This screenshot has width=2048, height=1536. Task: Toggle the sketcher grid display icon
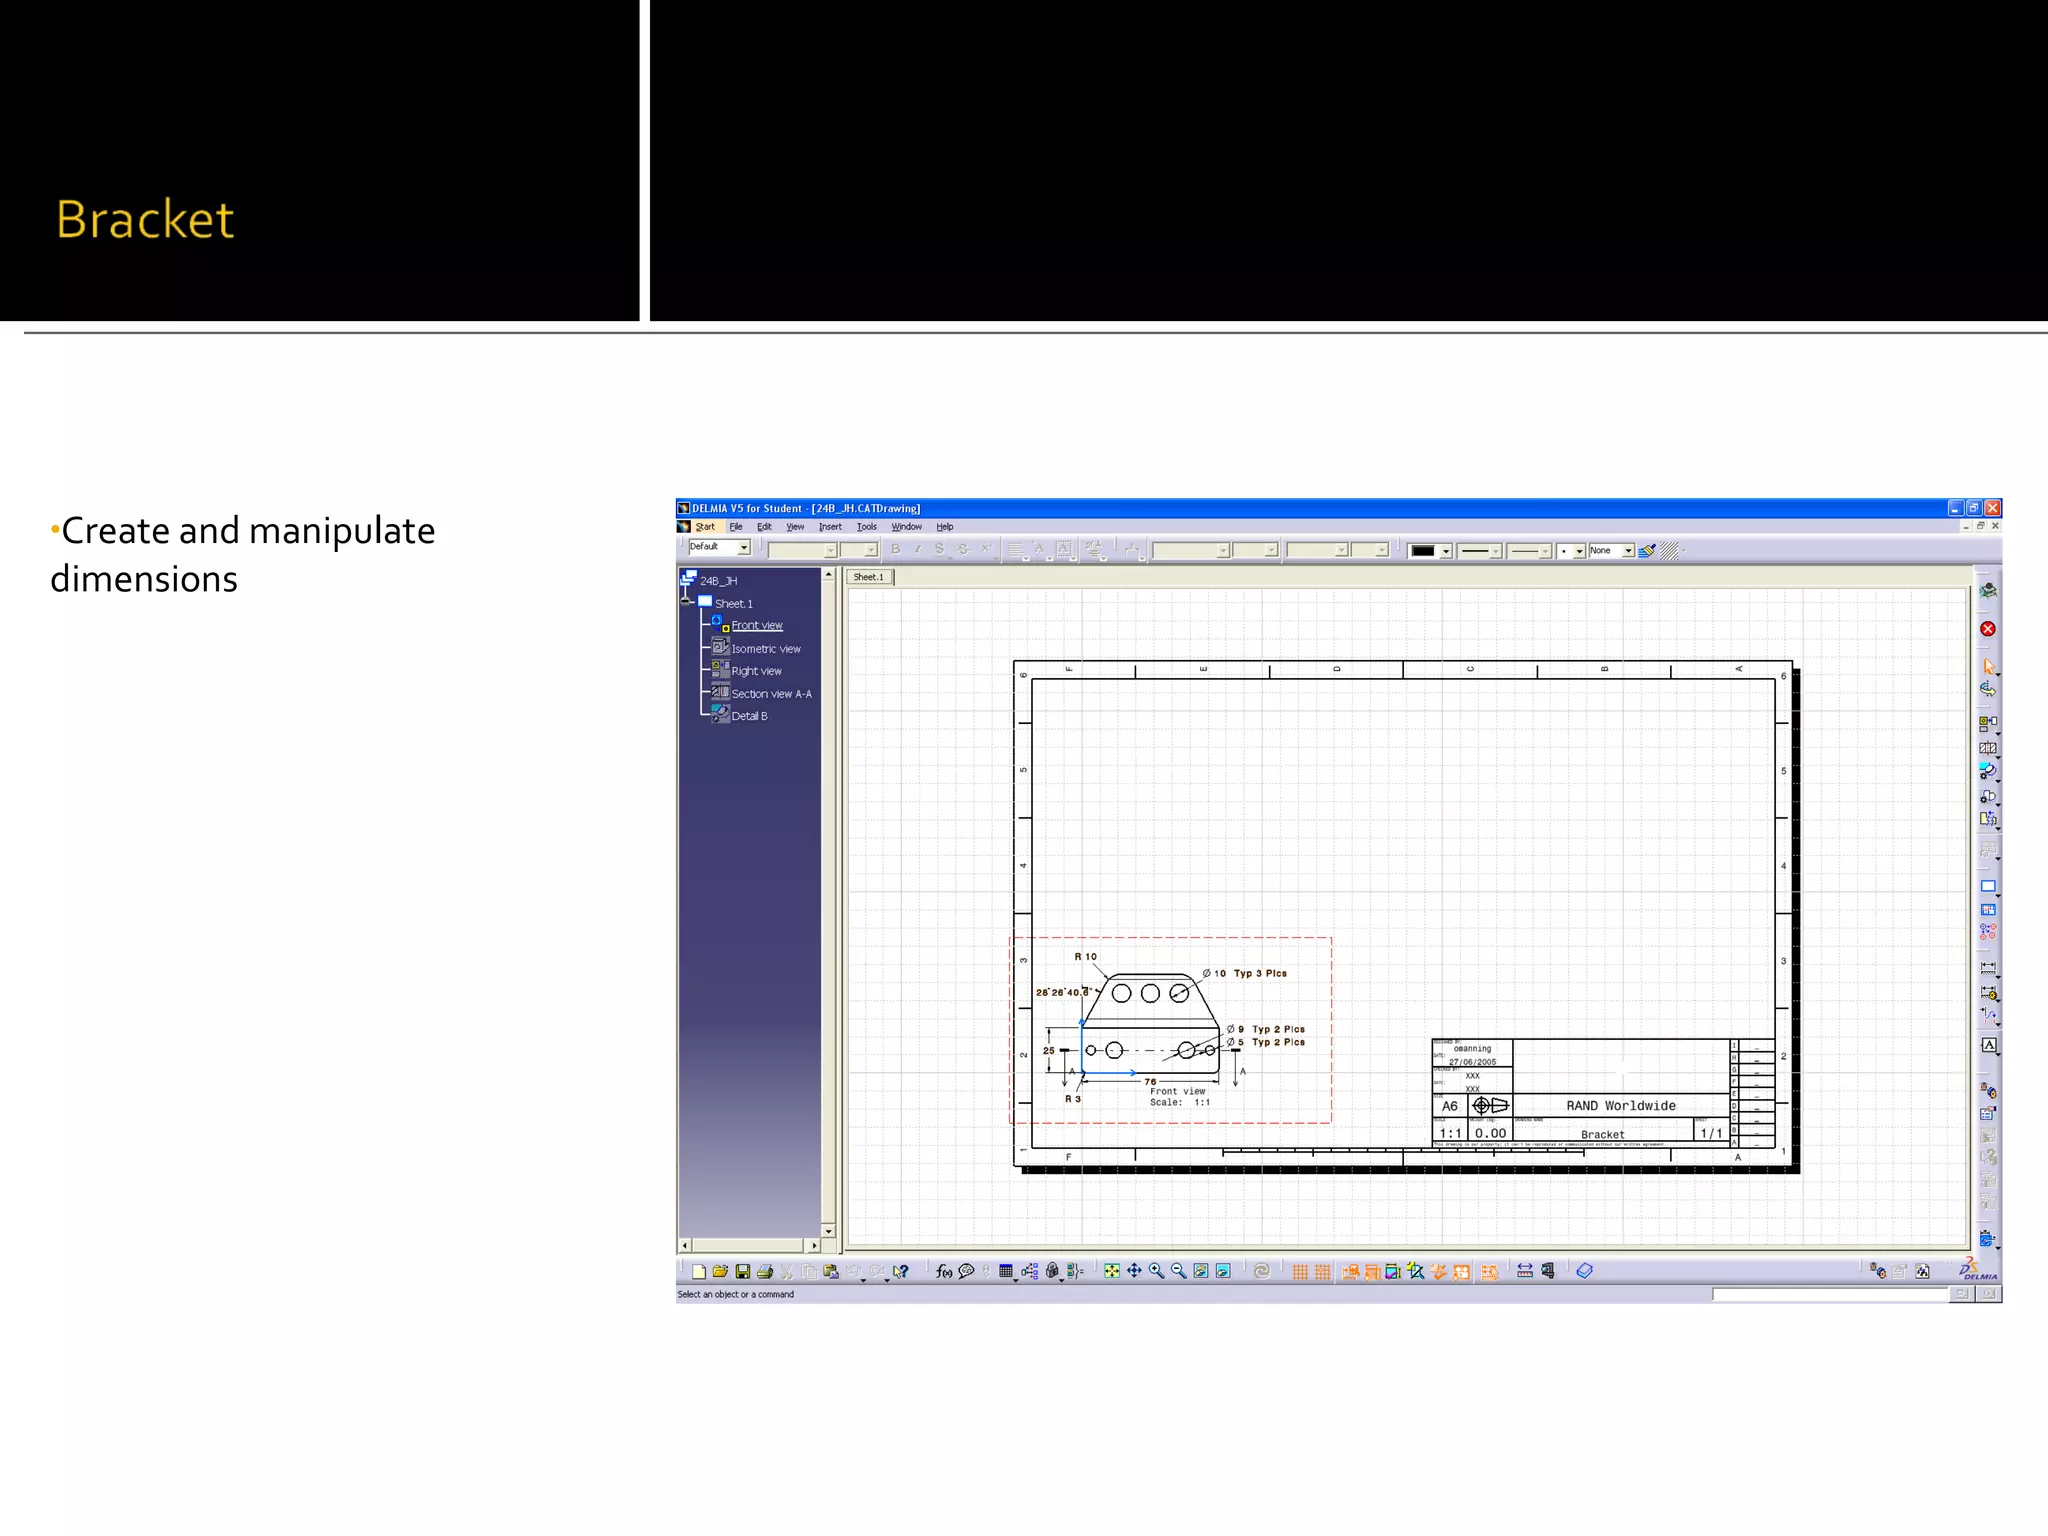(1300, 1272)
